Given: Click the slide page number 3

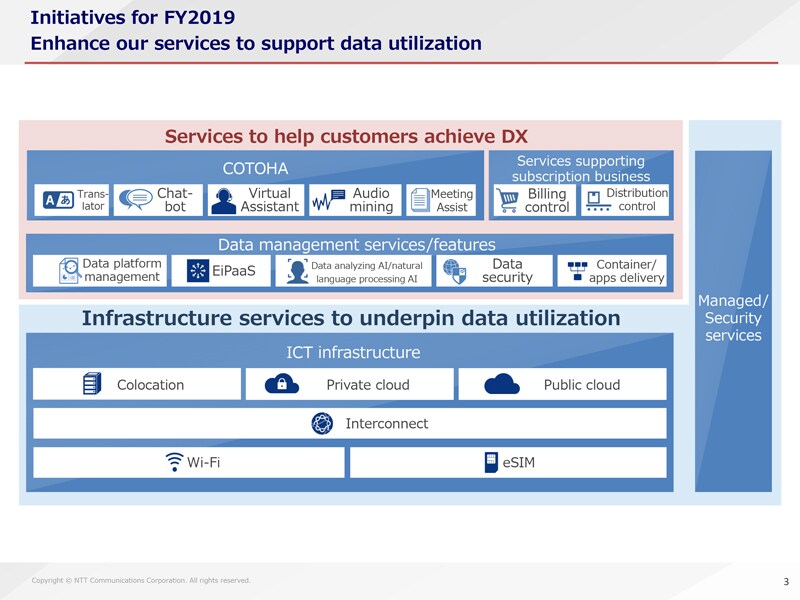Looking at the screenshot, I should [786, 581].
